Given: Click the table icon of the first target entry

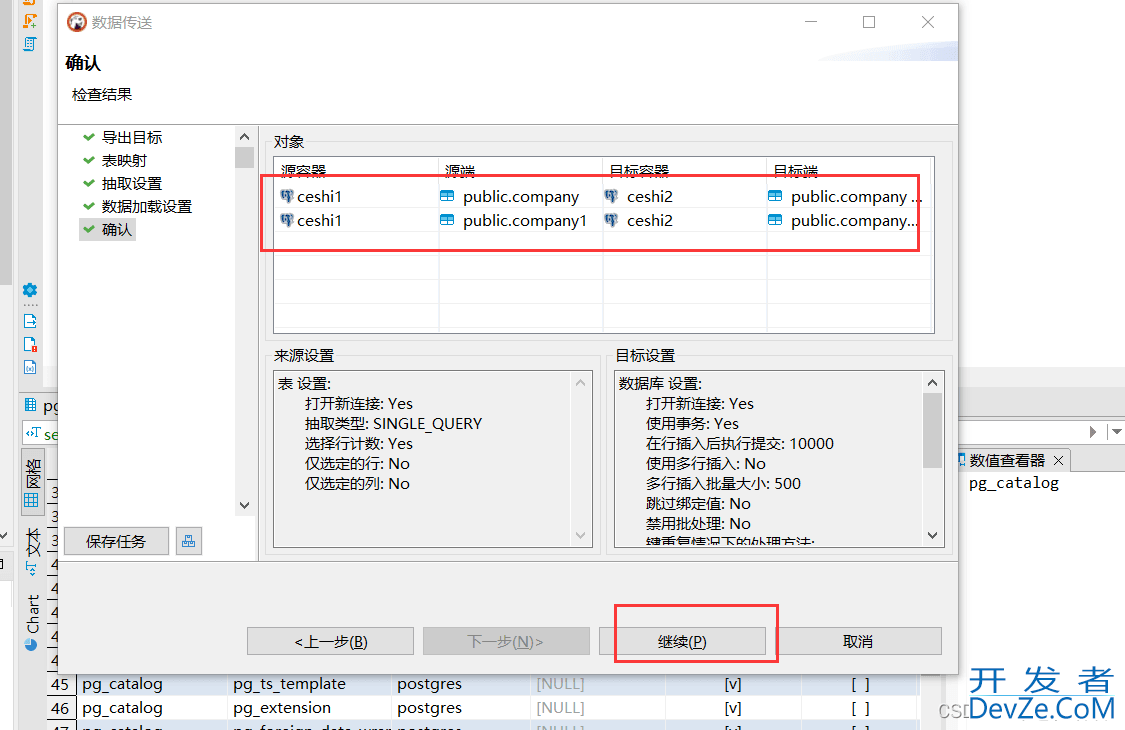Looking at the screenshot, I should click(x=775, y=196).
